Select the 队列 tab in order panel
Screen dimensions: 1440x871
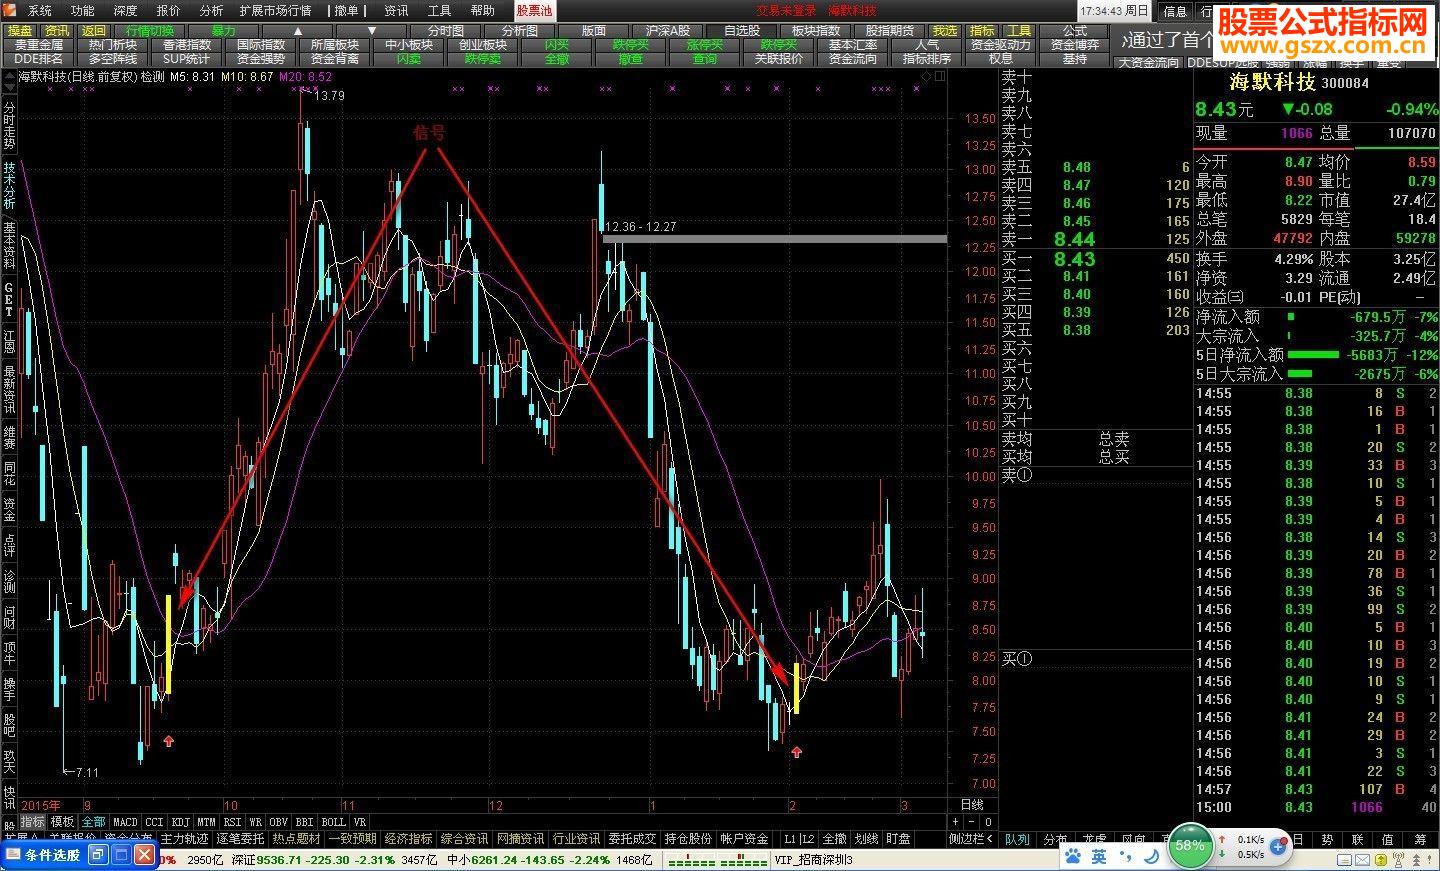pos(1017,840)
